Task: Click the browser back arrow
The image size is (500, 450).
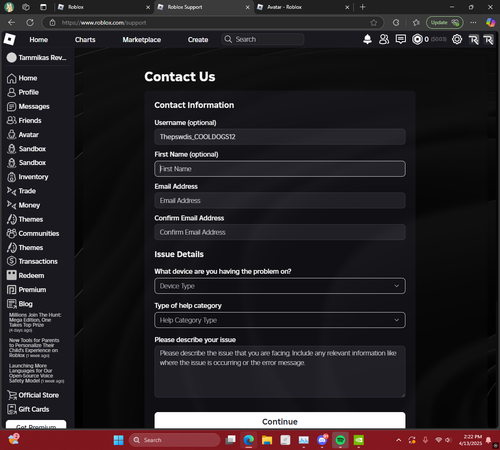Action: pyautogui.click(x=12, y=22)
